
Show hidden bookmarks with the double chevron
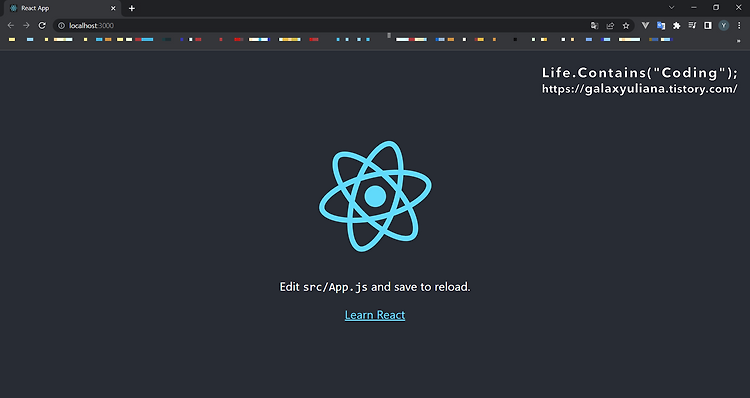(738, 41)
